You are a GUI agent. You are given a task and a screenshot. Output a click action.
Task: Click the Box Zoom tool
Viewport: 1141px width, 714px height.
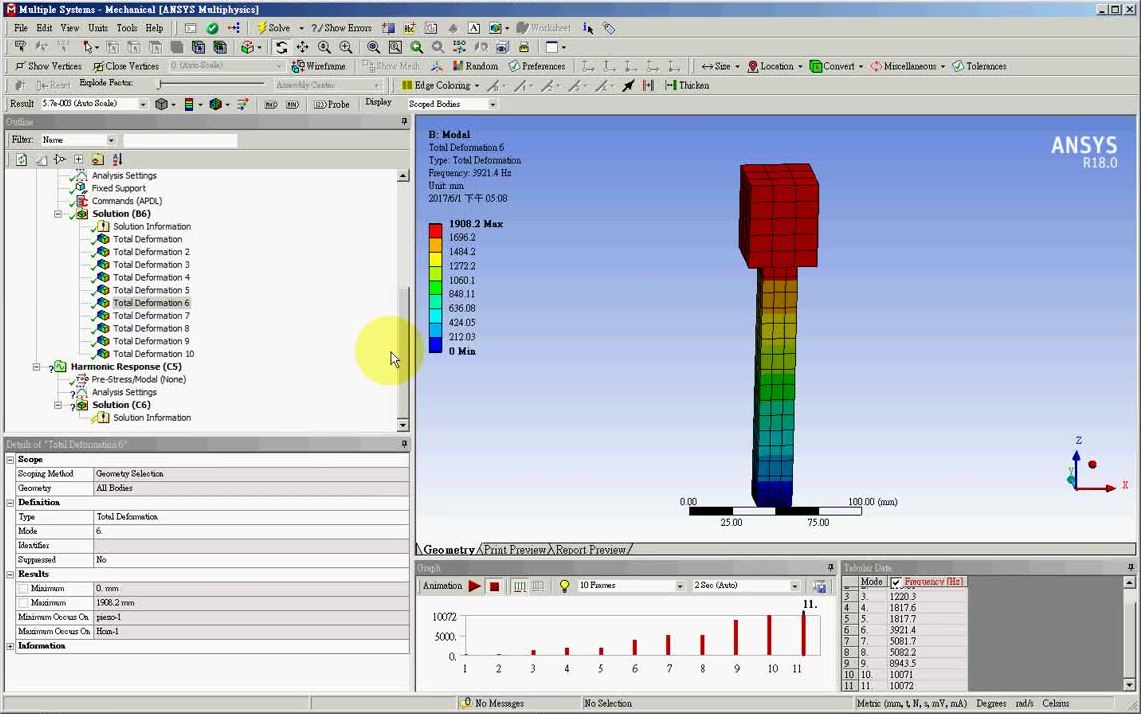click(x=346, y=47)
